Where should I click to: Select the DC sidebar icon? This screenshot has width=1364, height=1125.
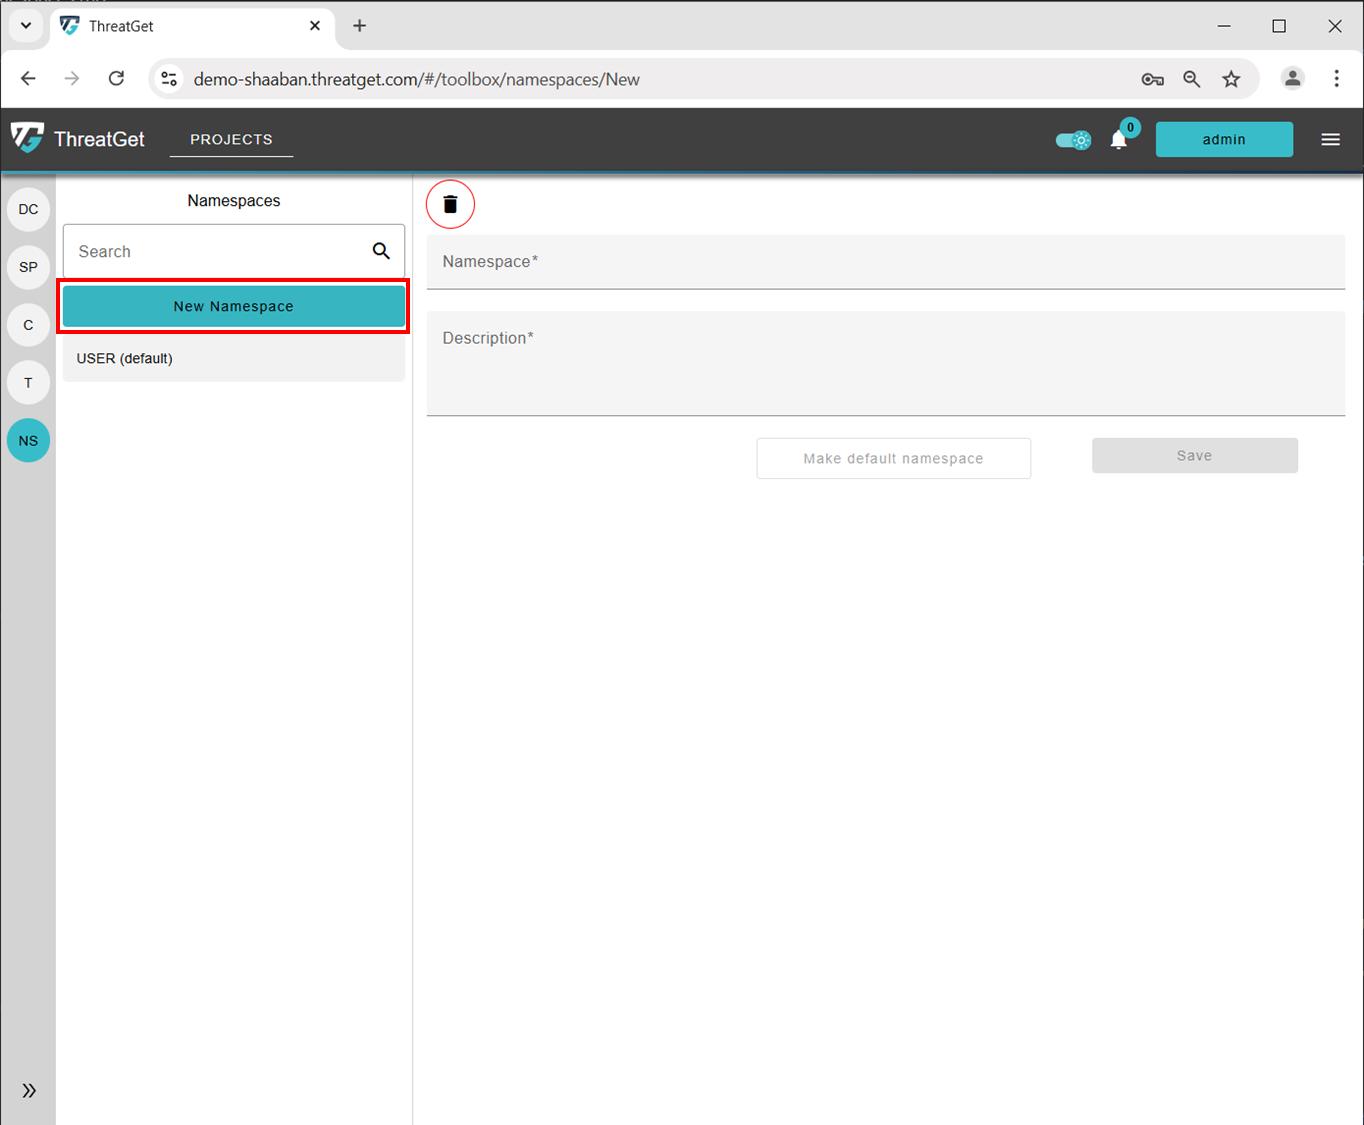point(27,209)
